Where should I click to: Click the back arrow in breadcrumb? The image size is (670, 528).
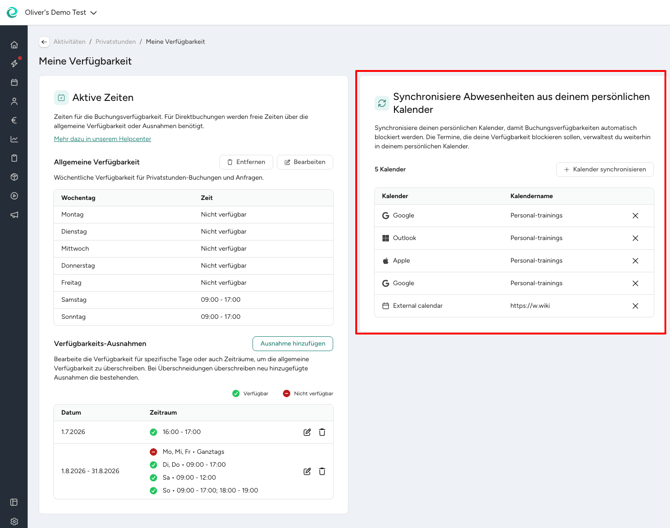(44, 42)
